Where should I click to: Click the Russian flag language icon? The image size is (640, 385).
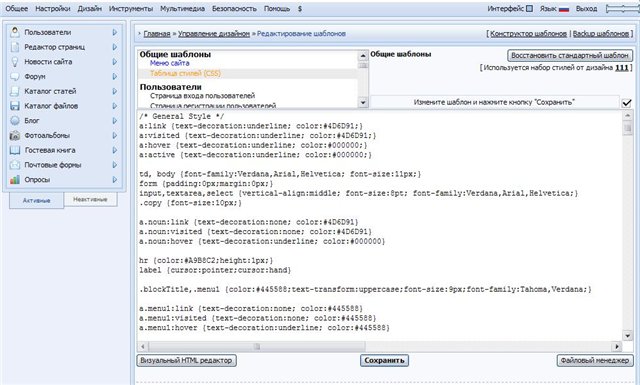tap(564, 9)
